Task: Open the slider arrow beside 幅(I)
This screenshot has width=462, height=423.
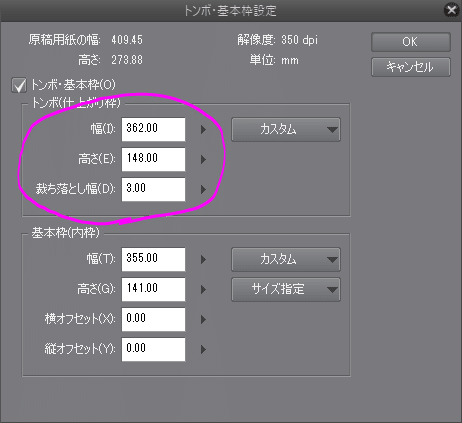Action: [203, 129]
